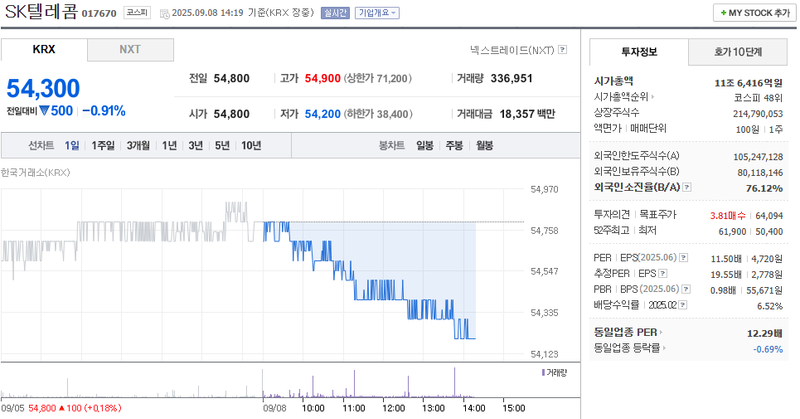
Task: Click the 코스피 48위 rank value
Action: tap(758, 98)
